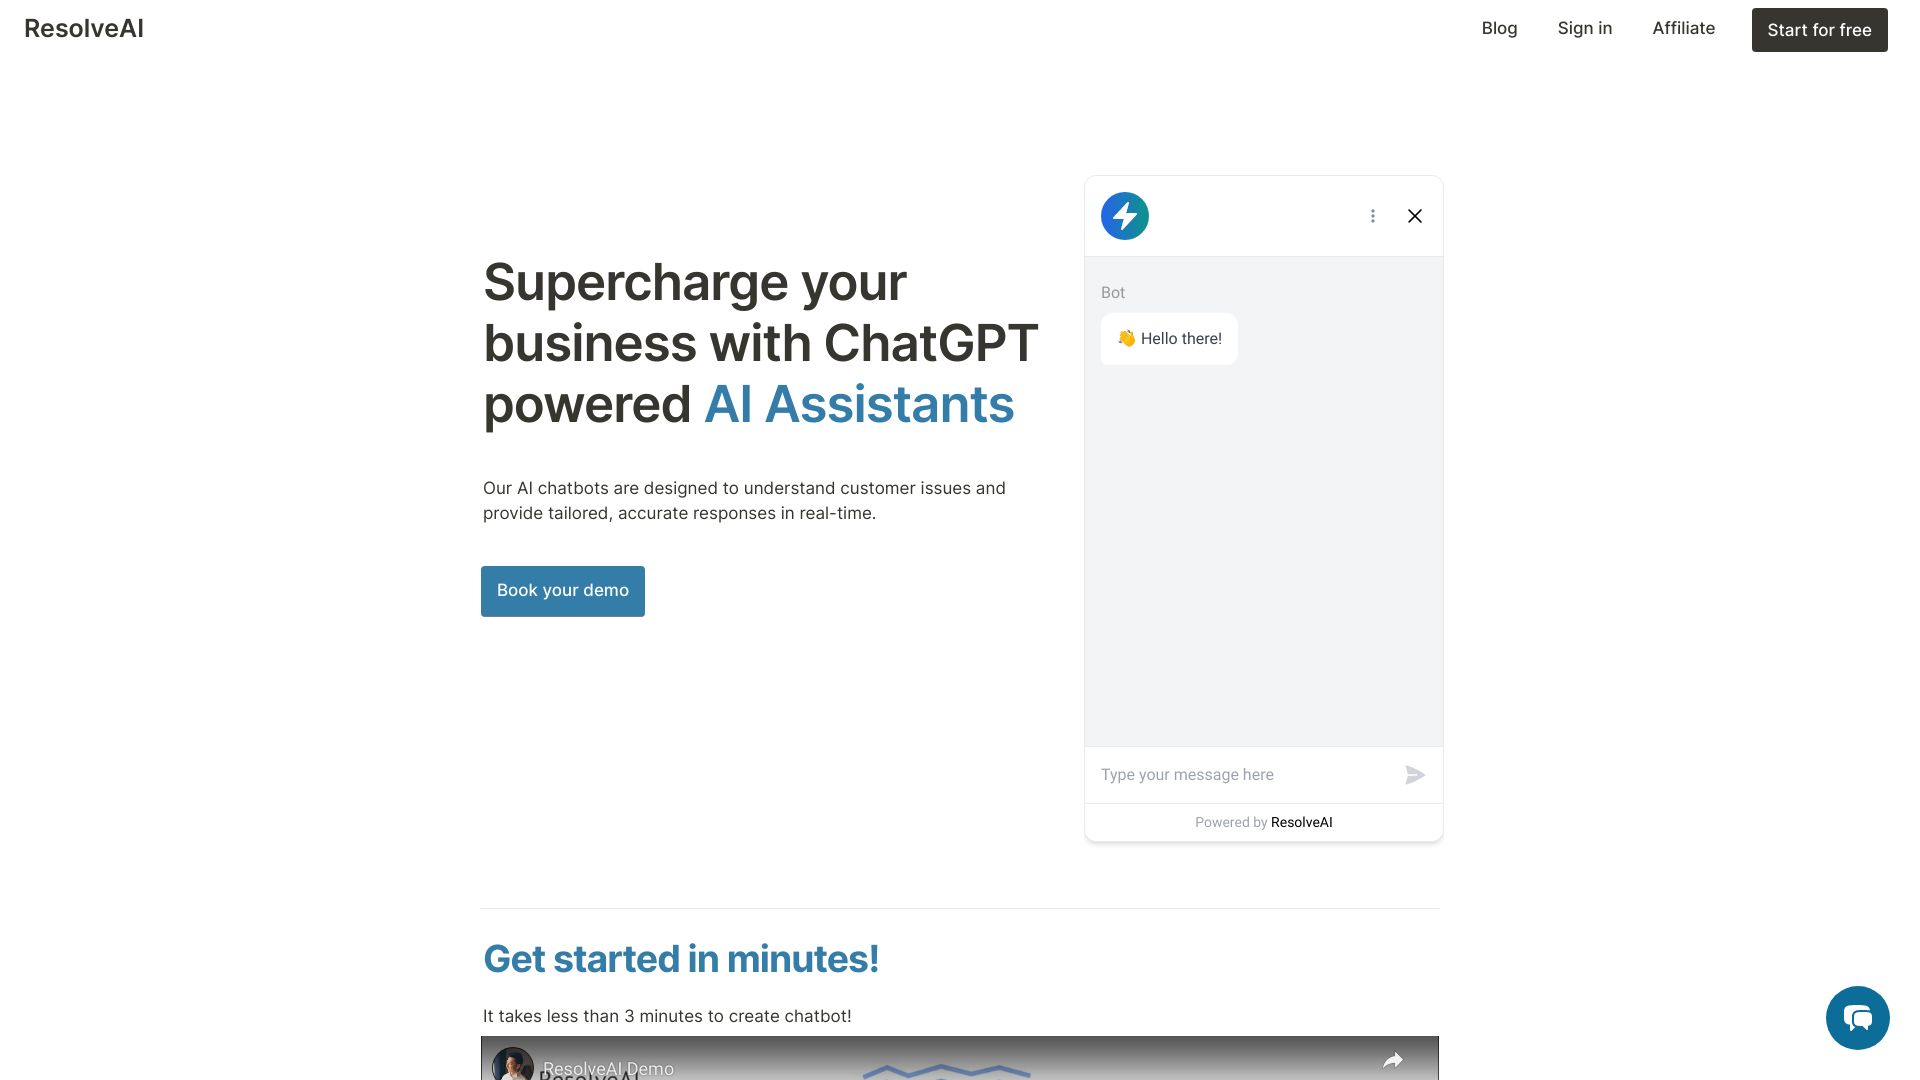Click the ResolveAI logo in top-left
This screenshot has width=1920, height=1080.
tap(82, 26)
